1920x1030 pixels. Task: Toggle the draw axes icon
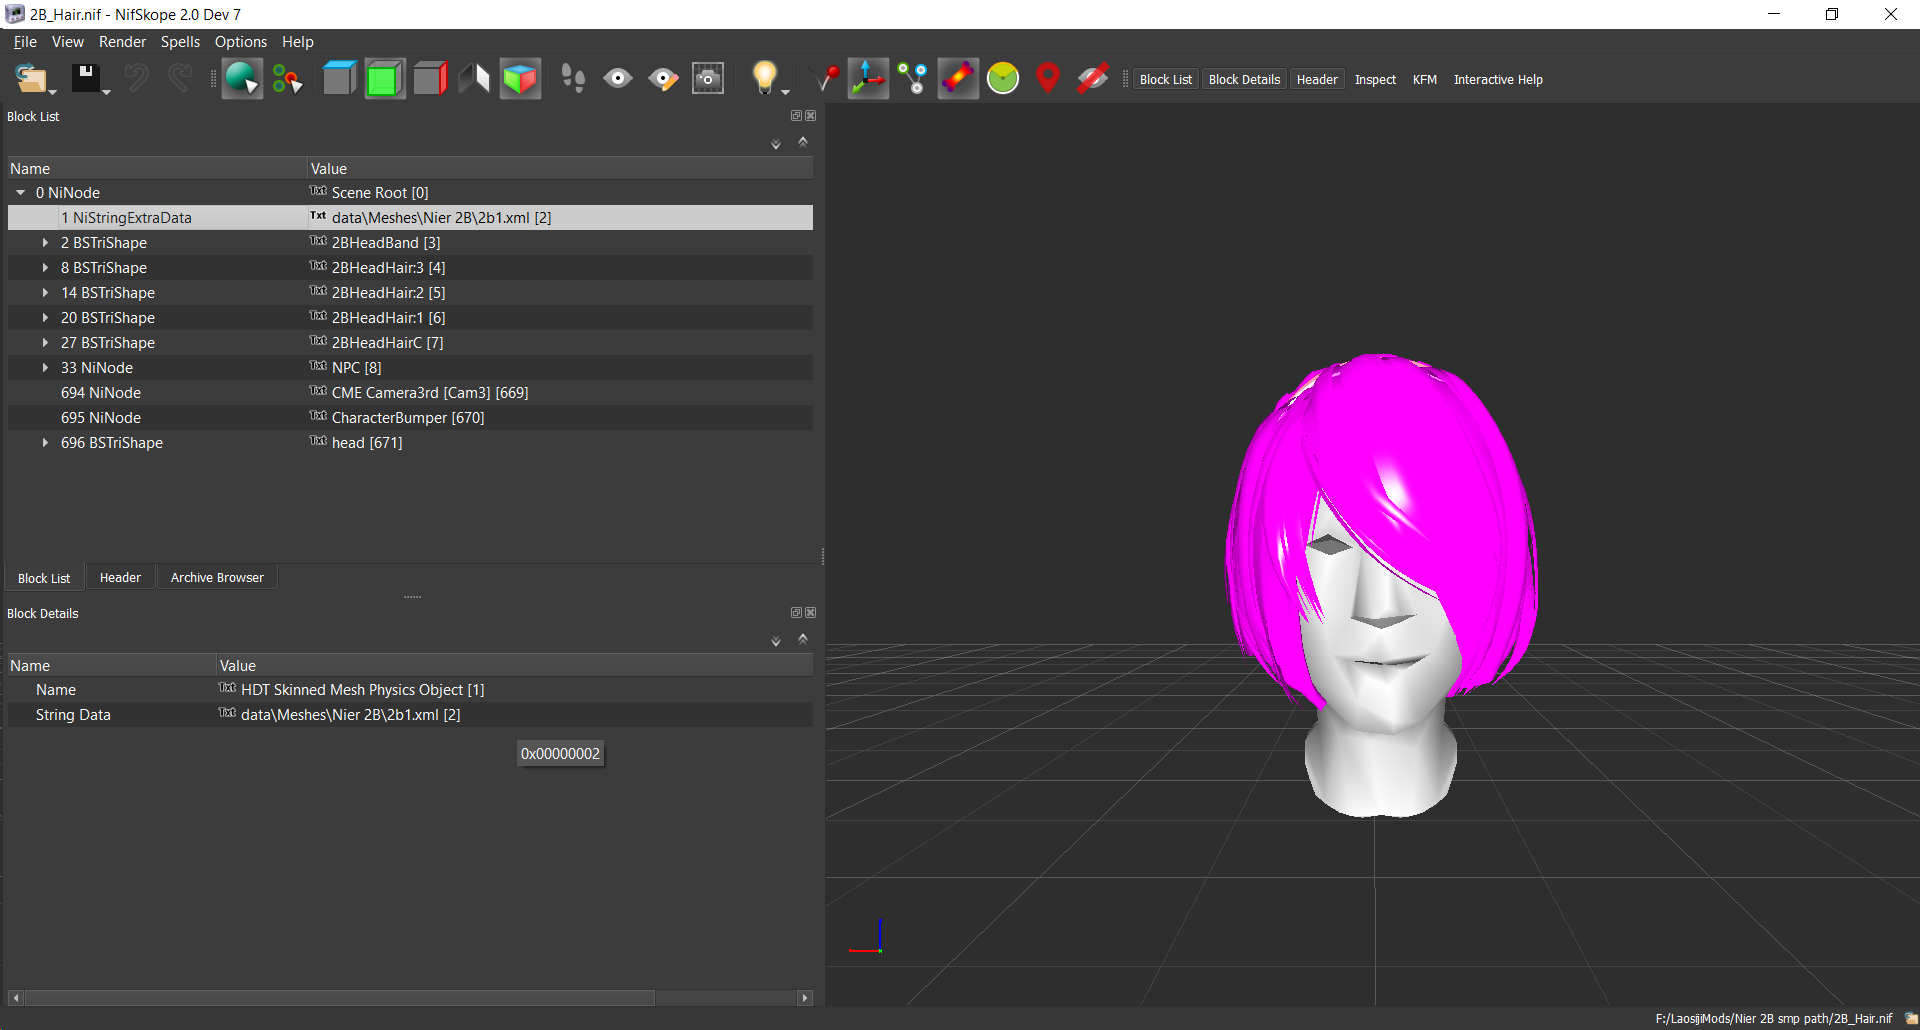(x=868, y=78)
